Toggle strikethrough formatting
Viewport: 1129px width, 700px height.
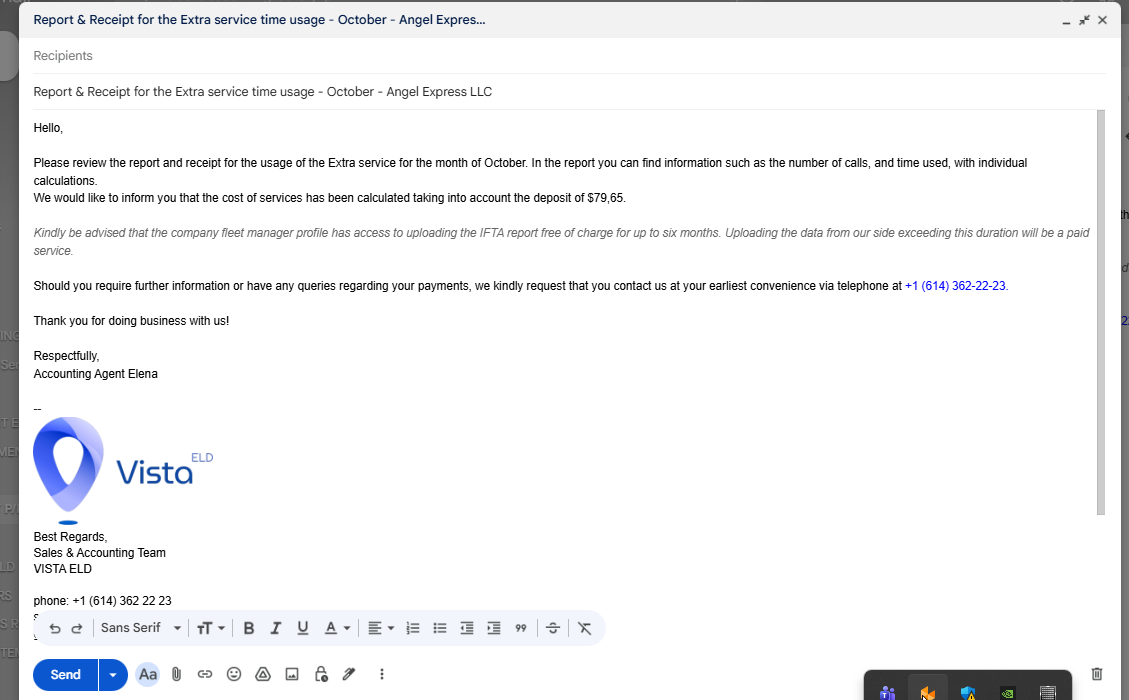click(x=553, y=628)
